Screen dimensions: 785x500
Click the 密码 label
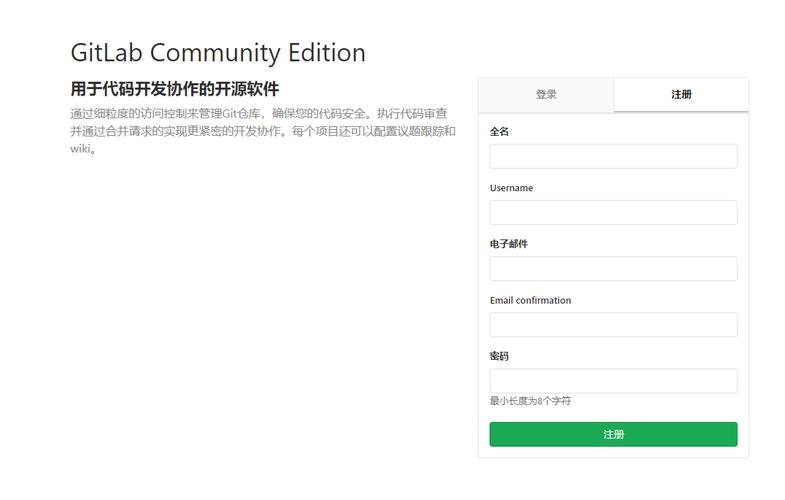tap(499, 356)
